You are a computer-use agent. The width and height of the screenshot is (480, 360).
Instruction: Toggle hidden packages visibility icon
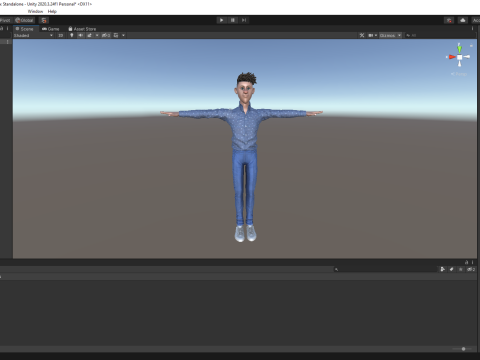(471, 269)
